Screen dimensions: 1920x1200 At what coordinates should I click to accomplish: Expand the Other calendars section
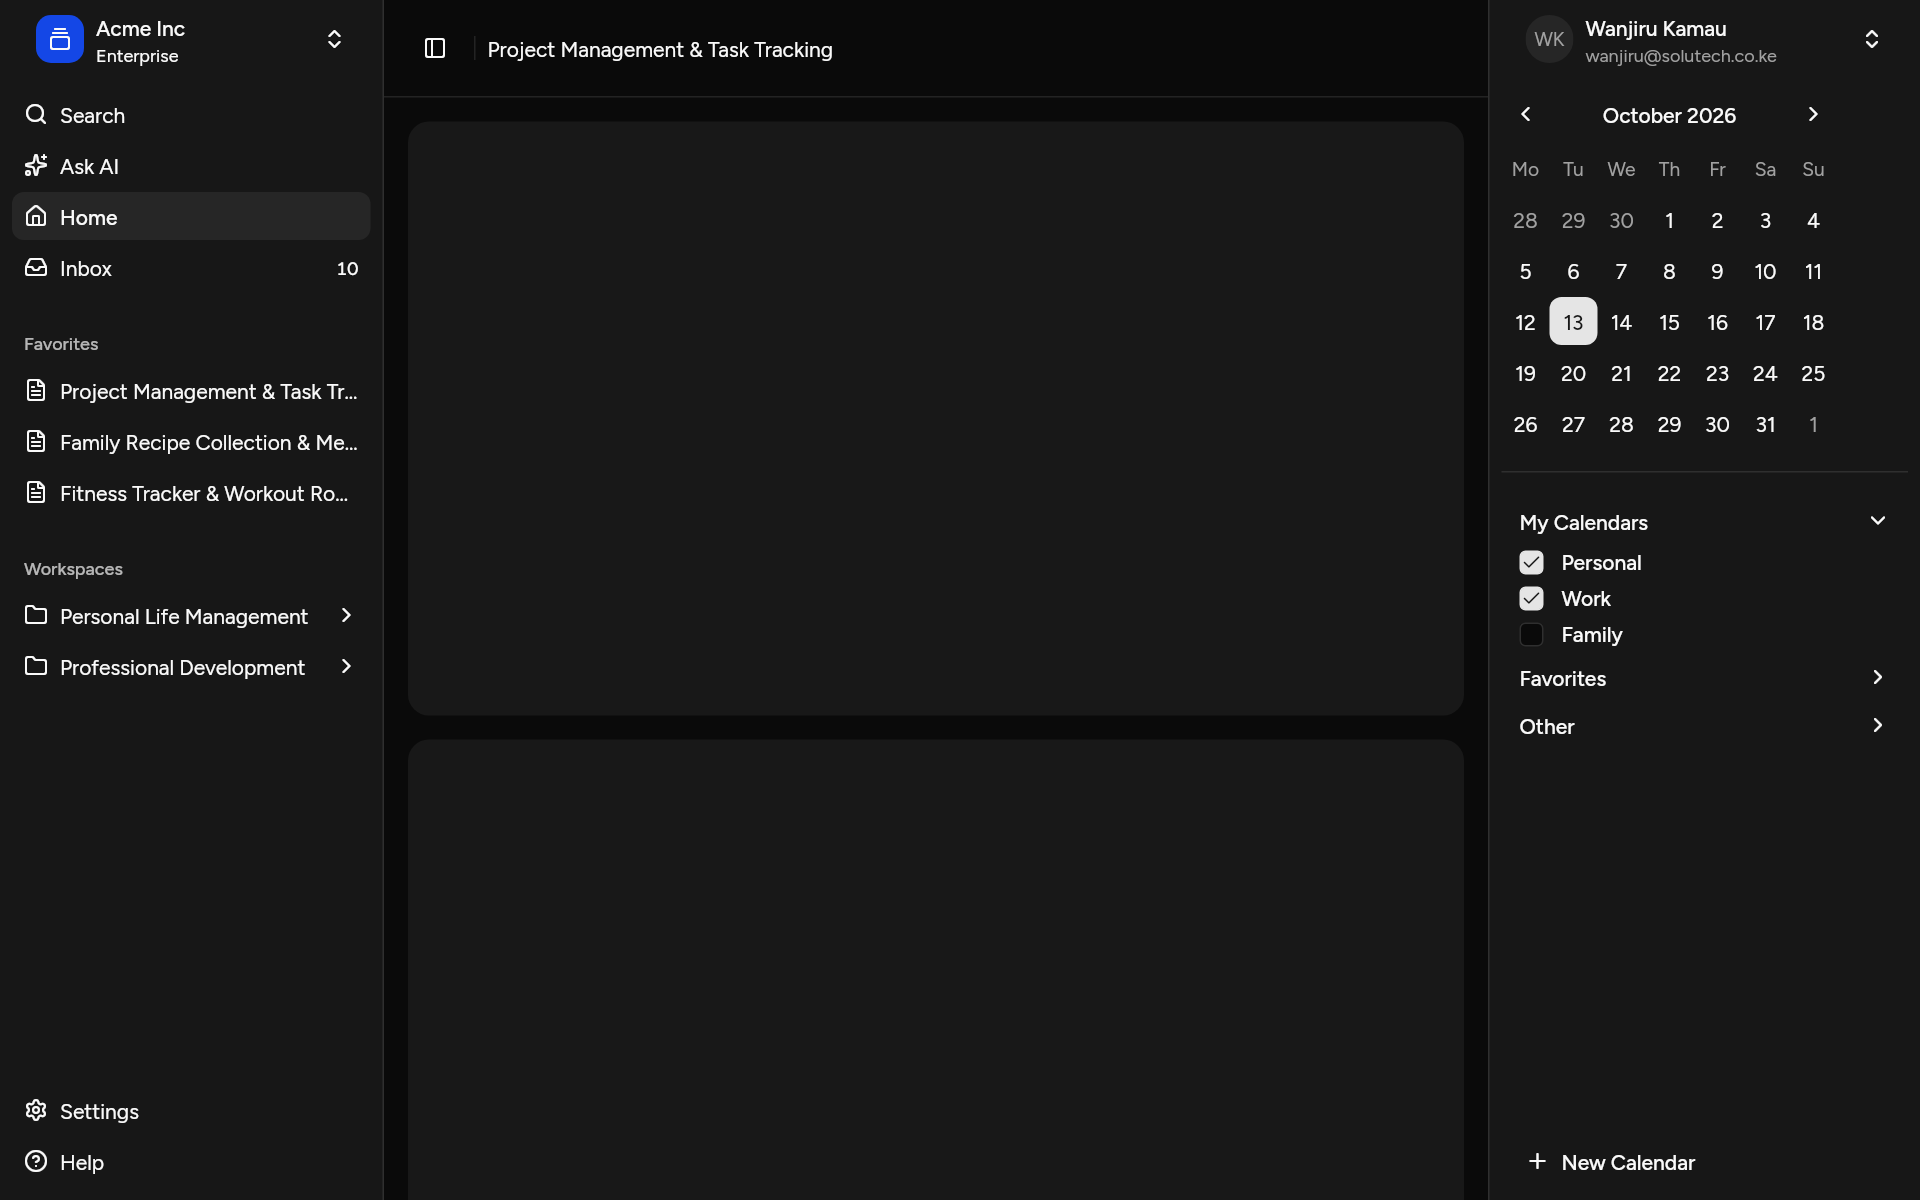pyautogui.click(x=1703, y=726)
